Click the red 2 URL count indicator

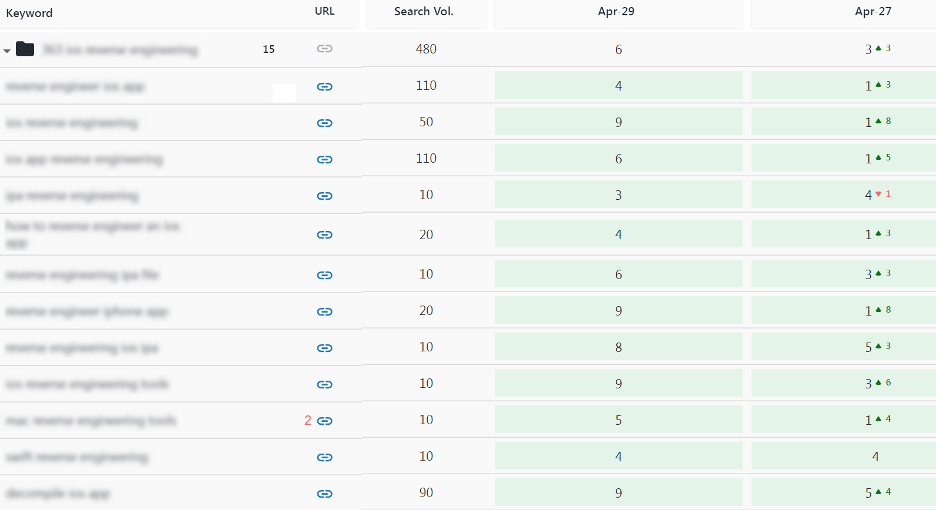[x=307, y=420]
